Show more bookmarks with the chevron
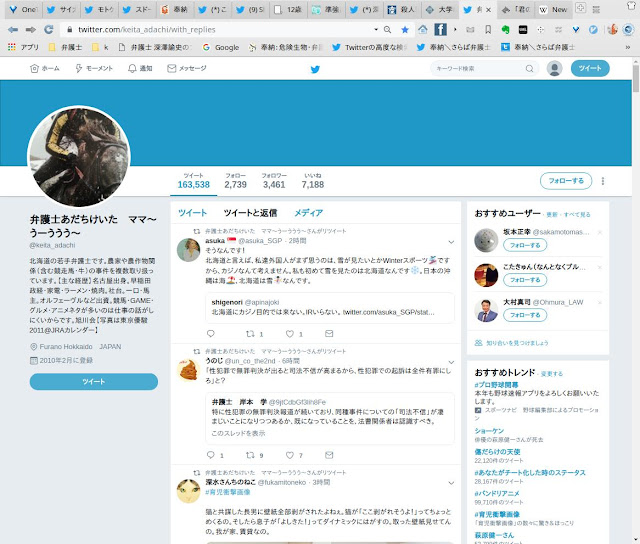This screenshot has height=544, width=640. (628, 47)
